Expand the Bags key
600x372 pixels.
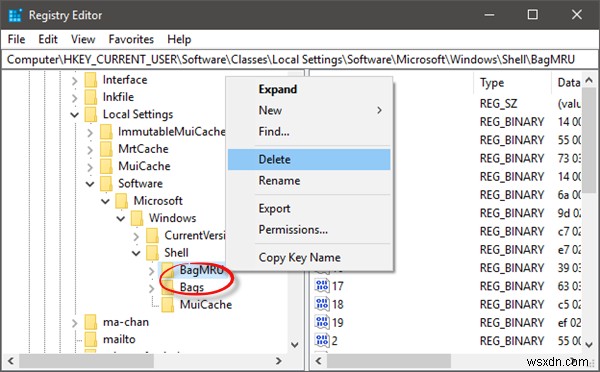(x=152, y=288)
